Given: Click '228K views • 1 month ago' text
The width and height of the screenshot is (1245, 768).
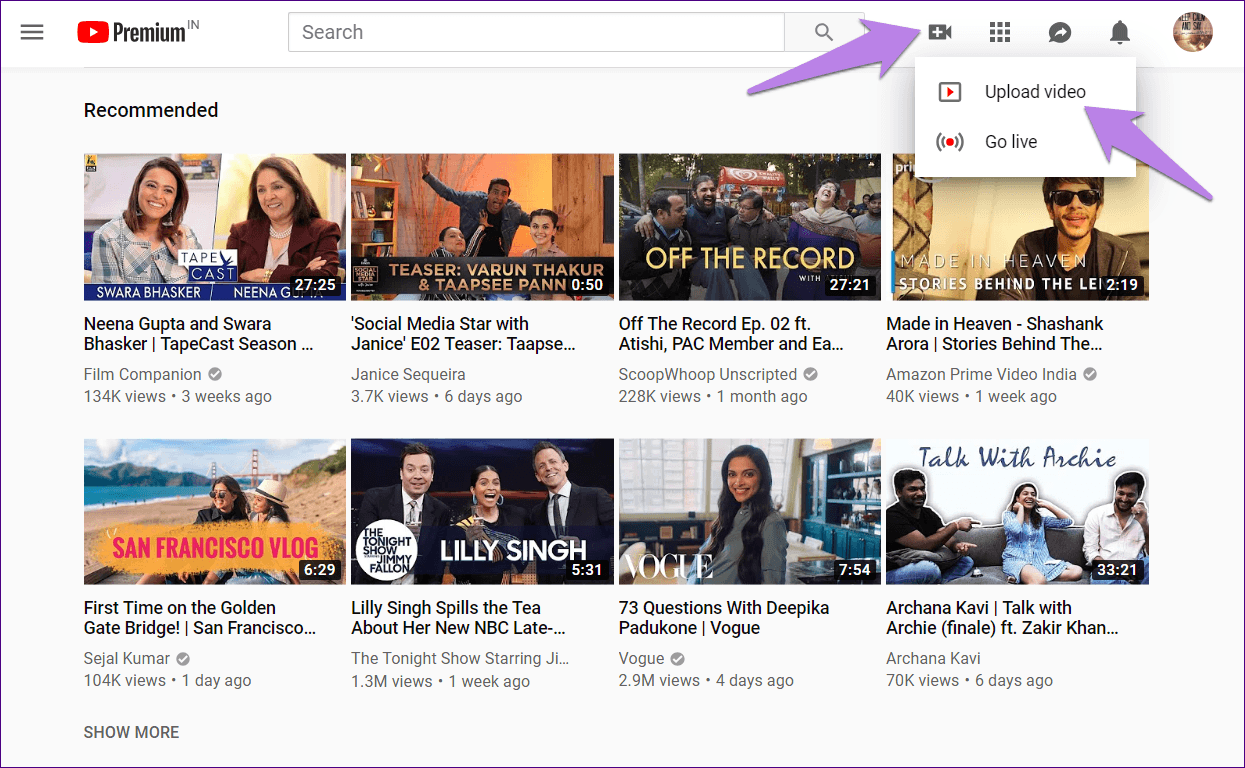Looking at the screenshot, I should 713,396.
